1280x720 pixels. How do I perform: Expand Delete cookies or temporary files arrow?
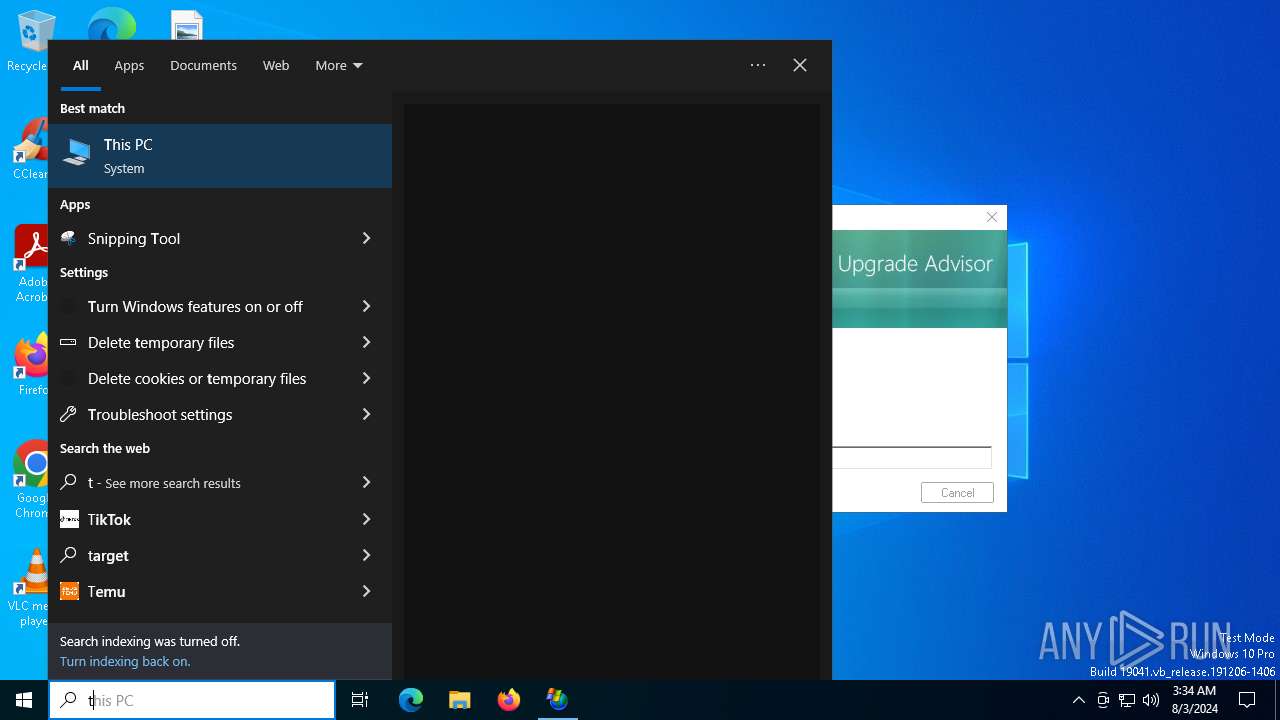tap(366, 378)
